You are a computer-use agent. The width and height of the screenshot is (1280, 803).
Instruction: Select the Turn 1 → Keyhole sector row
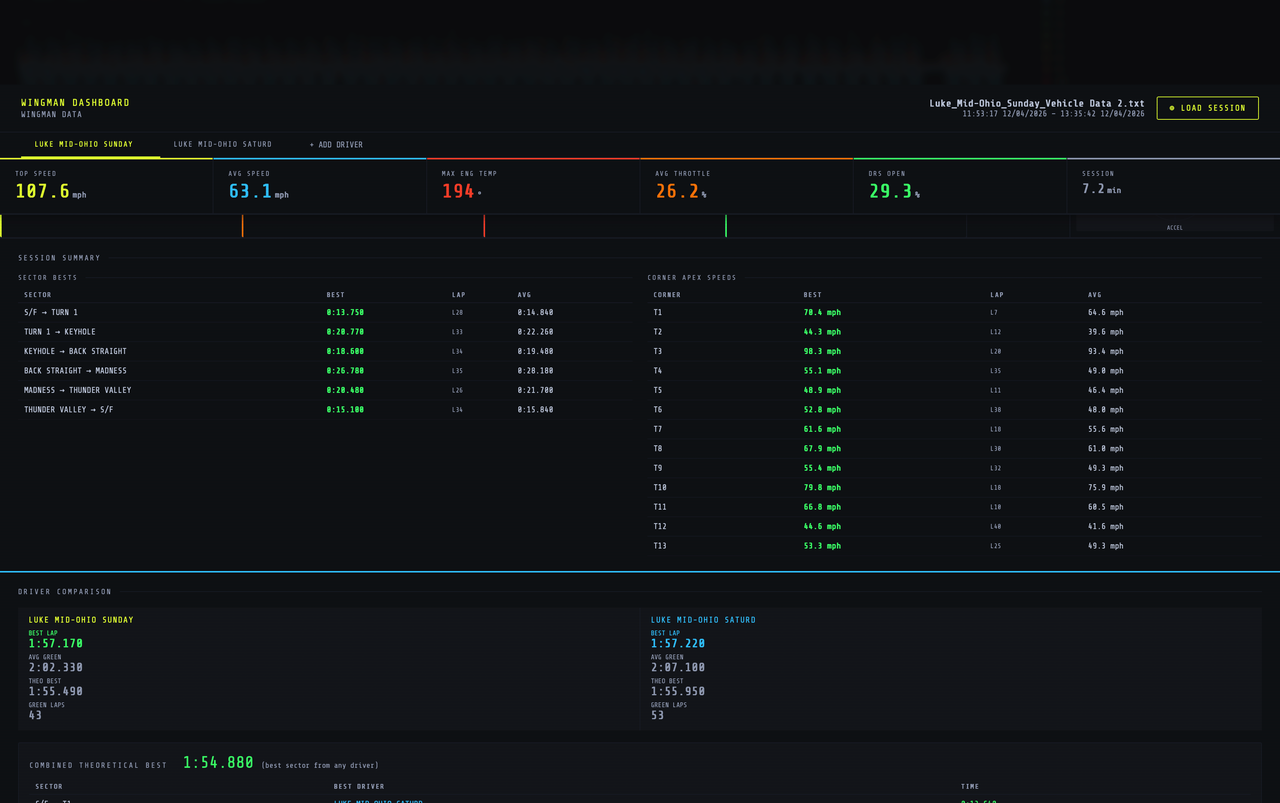(x=325, y=332)
